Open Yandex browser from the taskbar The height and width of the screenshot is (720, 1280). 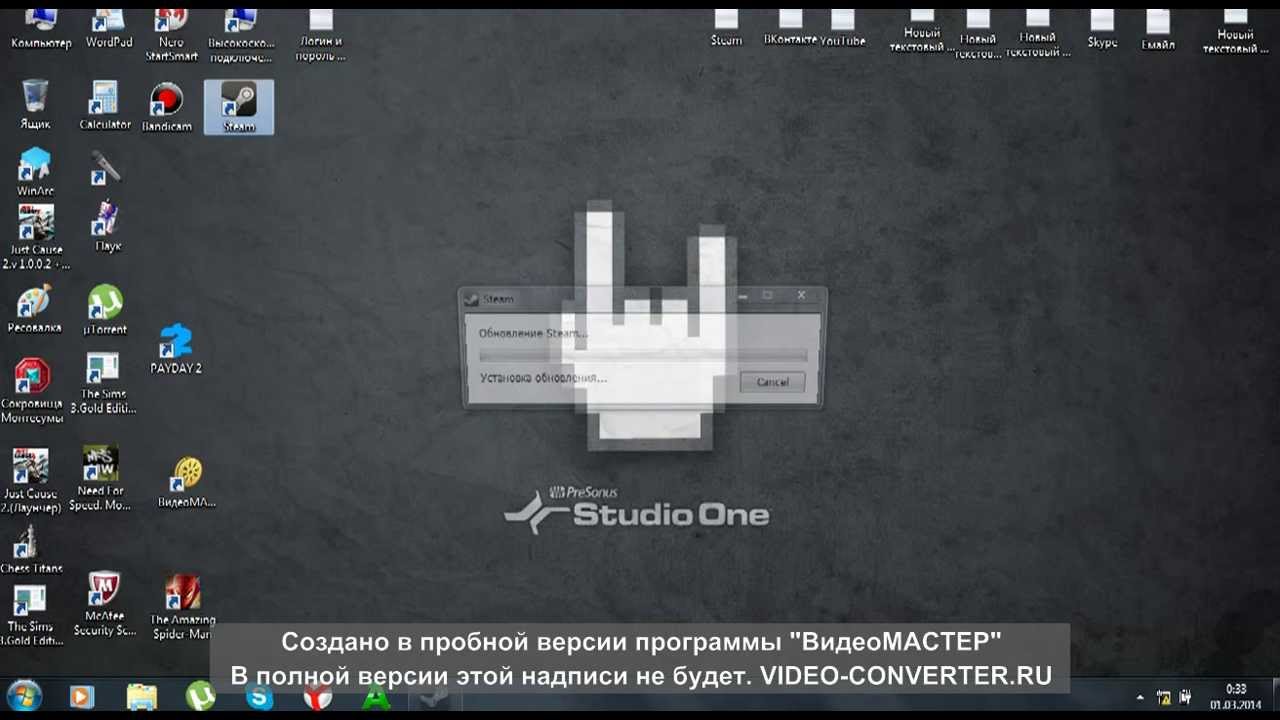pos(318,697)
